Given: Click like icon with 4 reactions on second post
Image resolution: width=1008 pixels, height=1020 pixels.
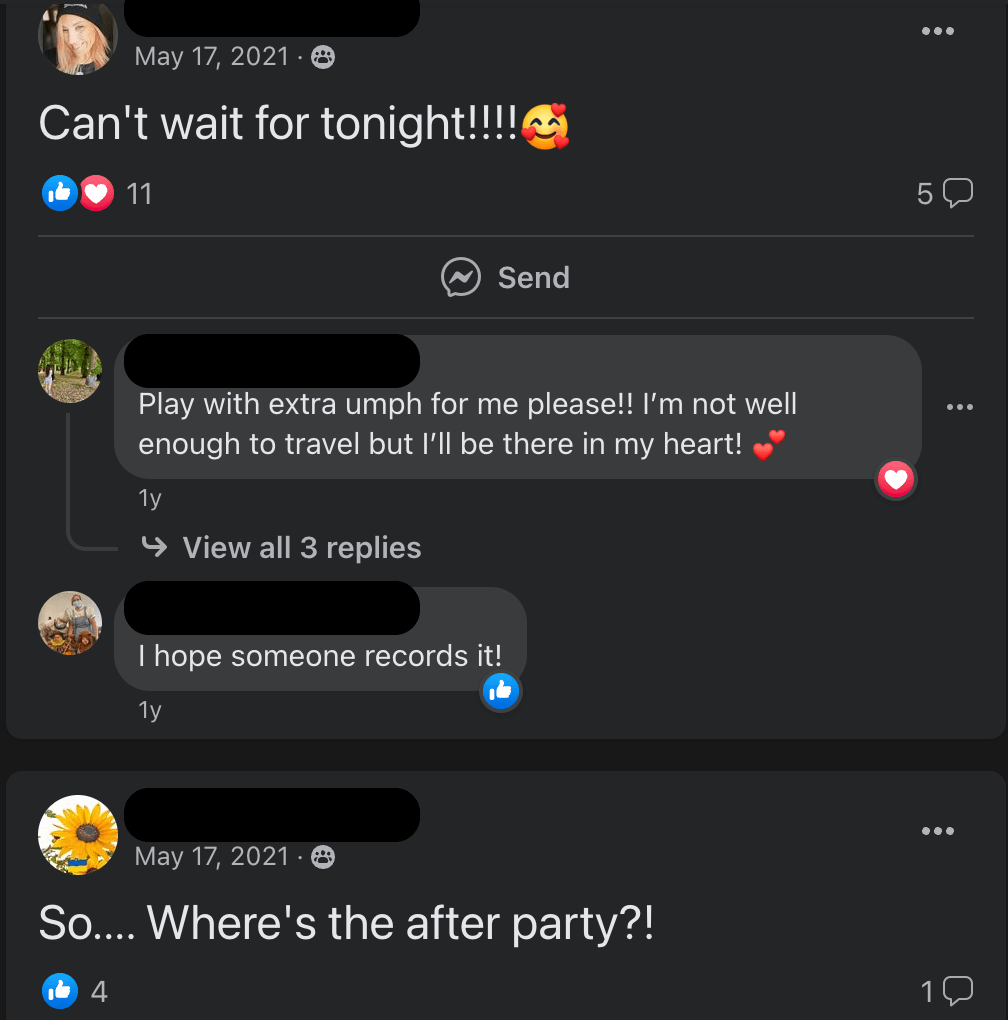Looking at the screenshot, I should pos(60,991).
